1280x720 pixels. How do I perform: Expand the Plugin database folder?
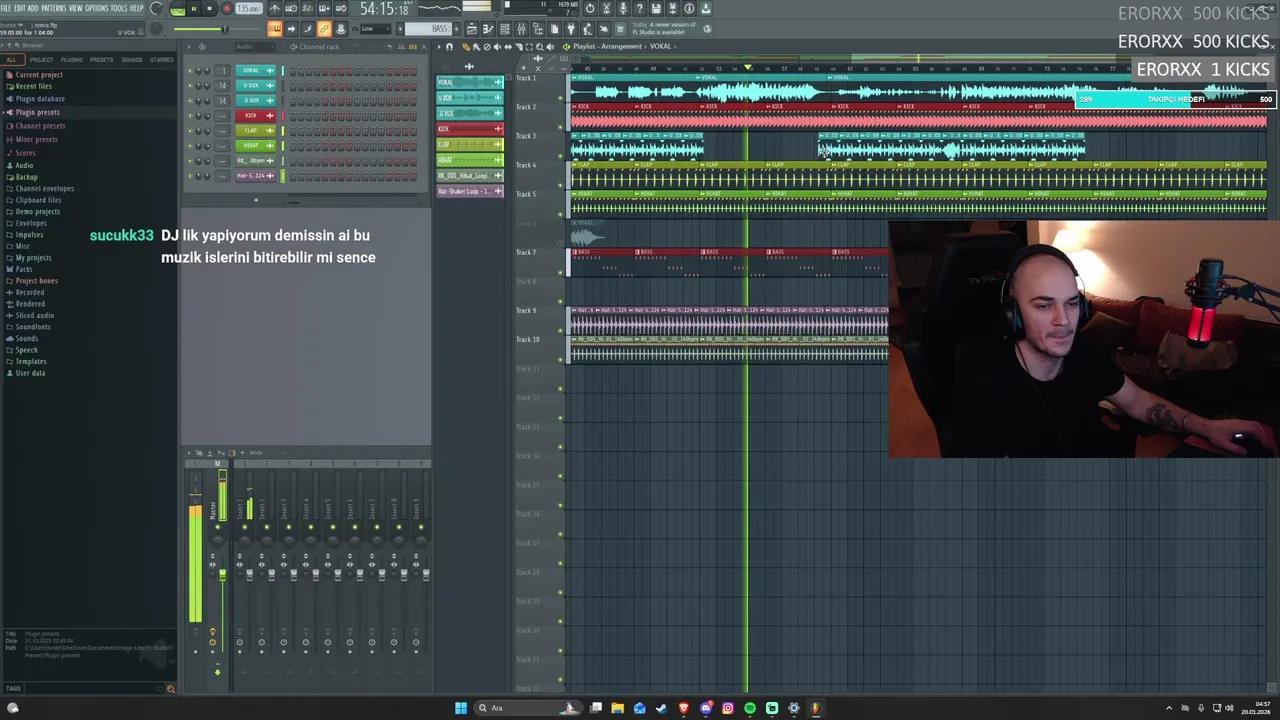(40, 99)
